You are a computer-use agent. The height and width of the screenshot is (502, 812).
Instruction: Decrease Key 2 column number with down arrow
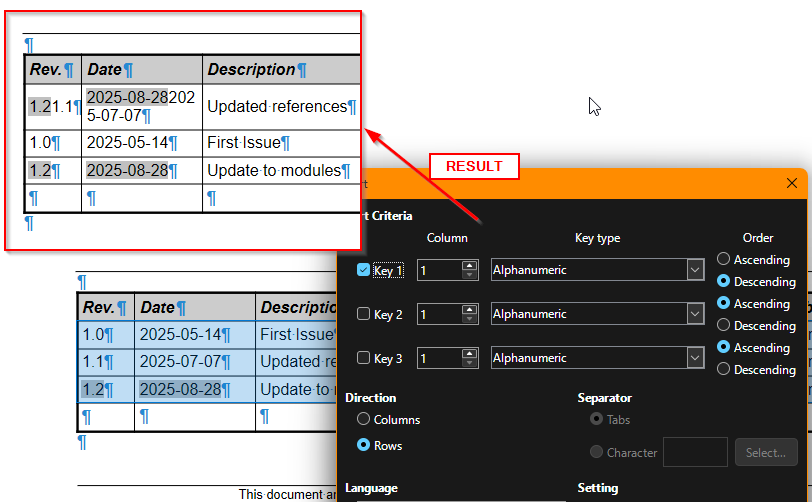[469, 319]
